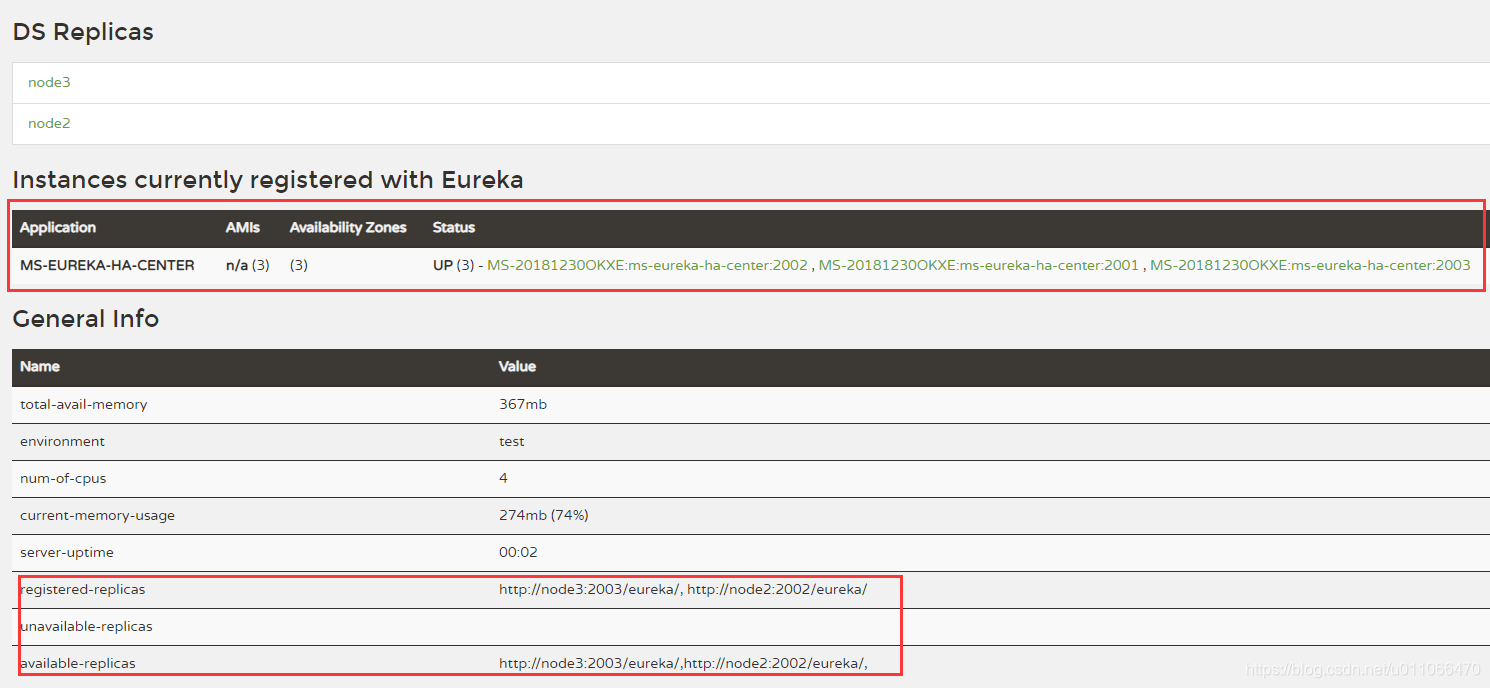The height and width of the screenshot is (688, 1490).
Task: Open instance link ms-eureka-ha-center:2002
Action: pos(647,265)
